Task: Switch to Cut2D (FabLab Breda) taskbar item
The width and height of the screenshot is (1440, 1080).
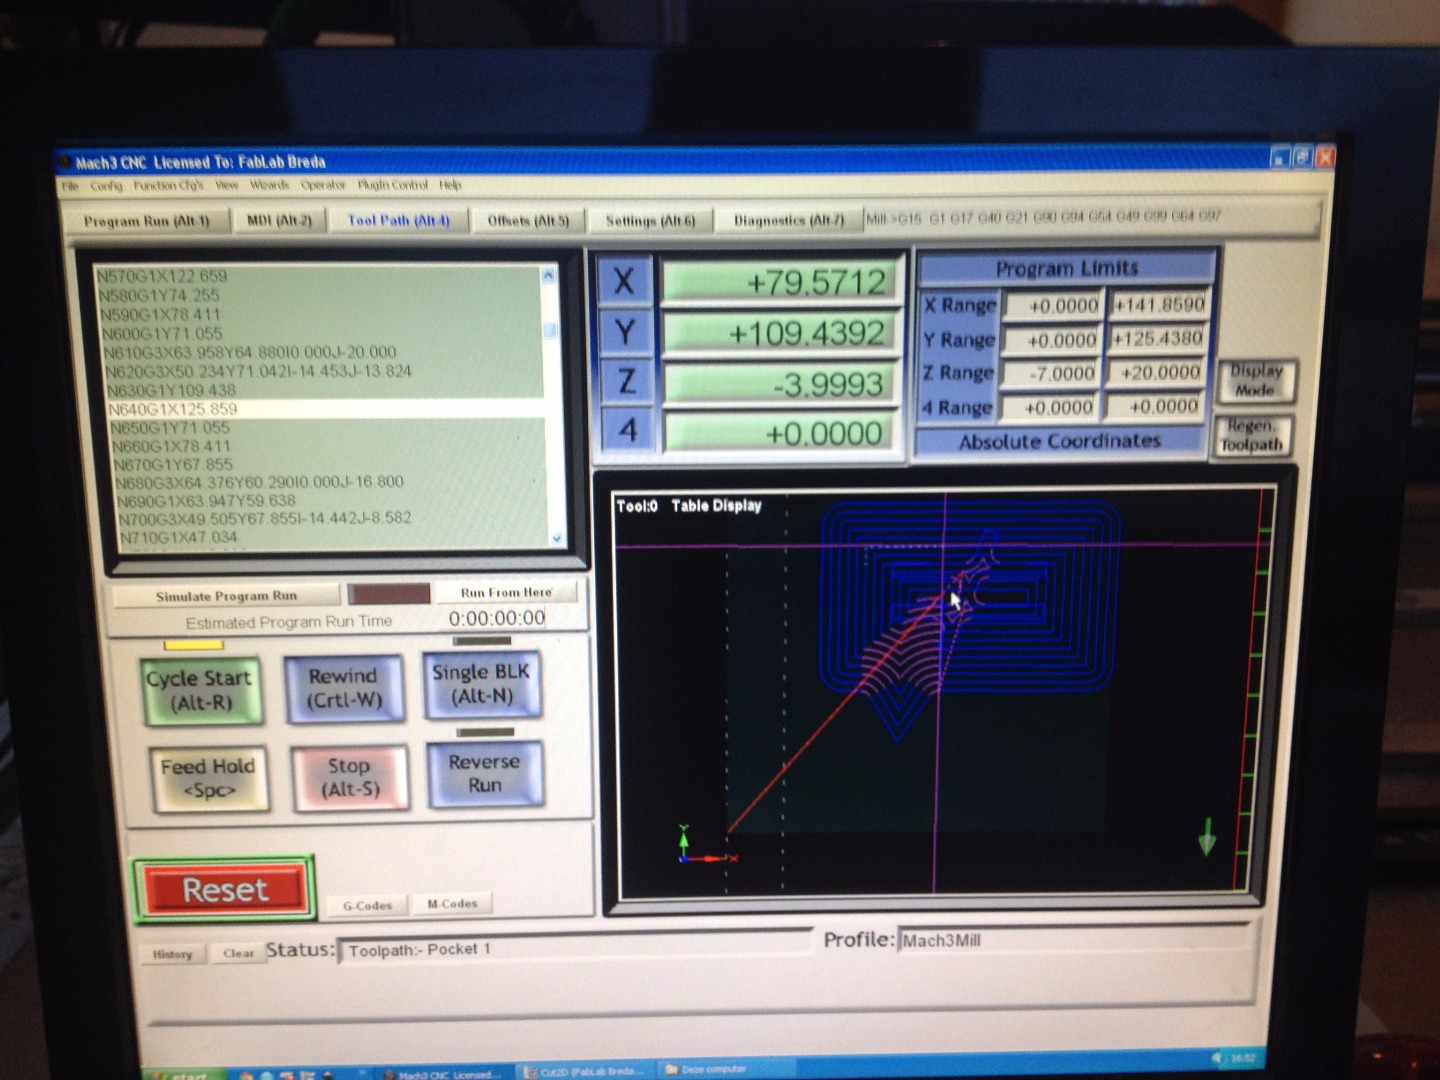Action: click(587, 1071)
